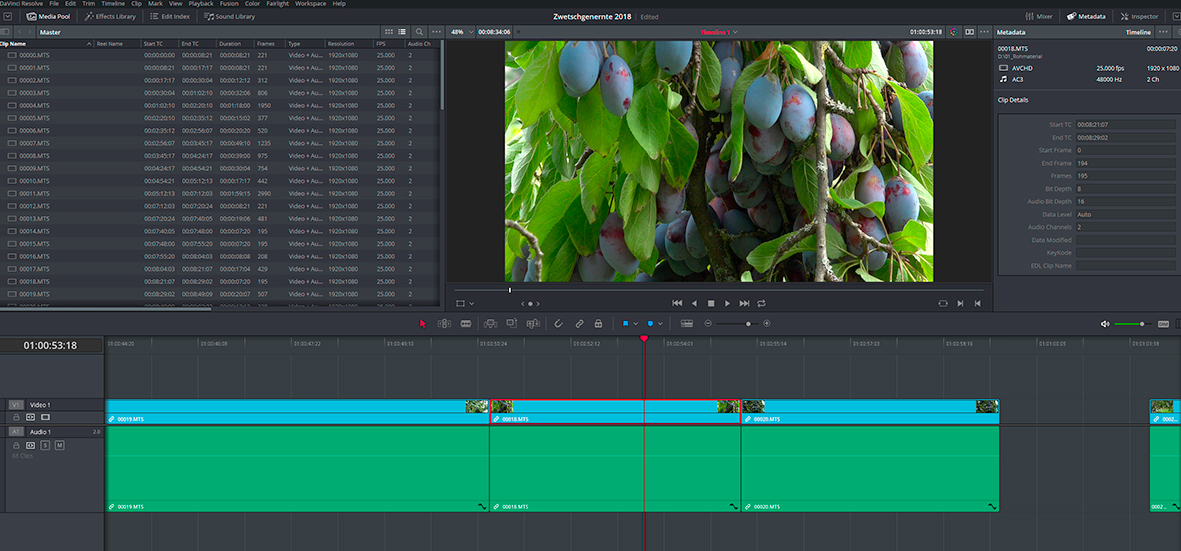Viewport: 1181px width, 551px height.
Task: Open the Effects Library panel
Action: pos(110,16)
